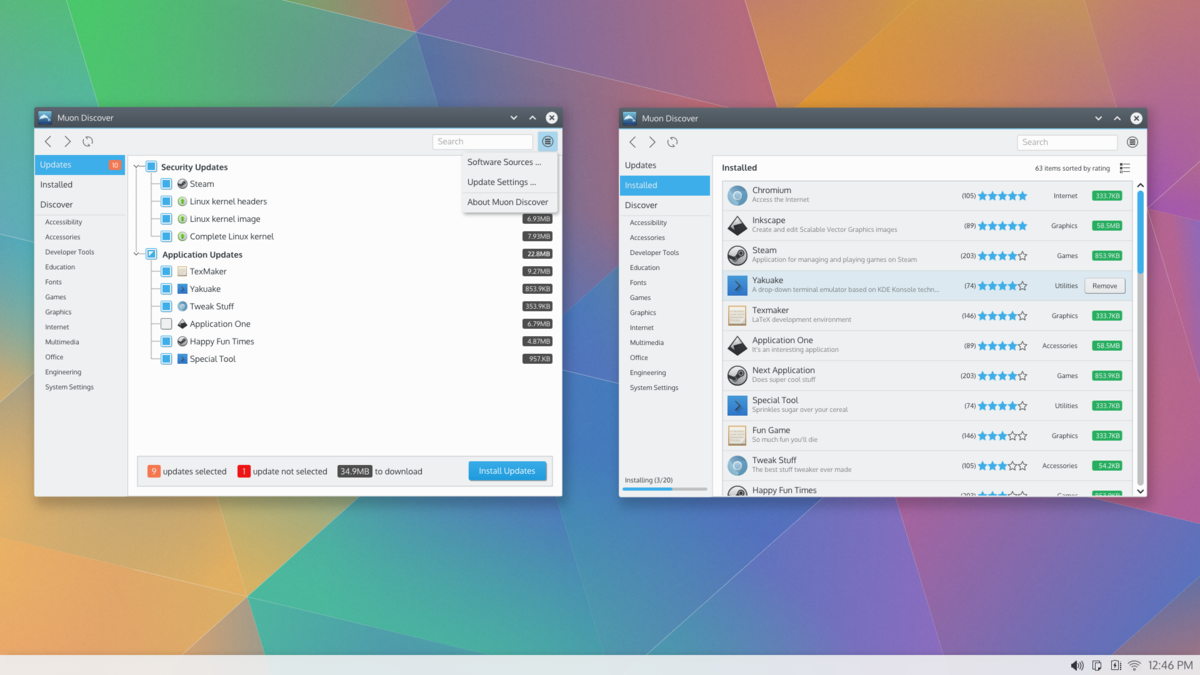Viewport: 1200px width, 675px height.
Task: Click the hamburger menu icon in the Installed apps window
Action: [1132, 142]
